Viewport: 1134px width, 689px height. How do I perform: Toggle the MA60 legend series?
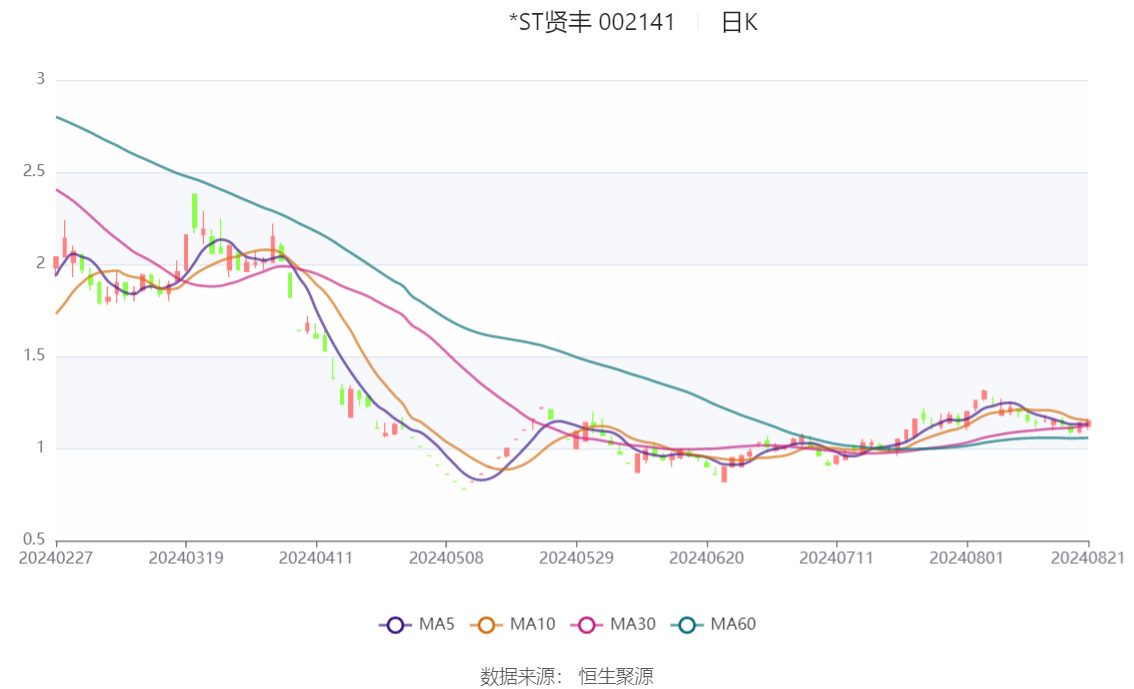pos(714,624)
